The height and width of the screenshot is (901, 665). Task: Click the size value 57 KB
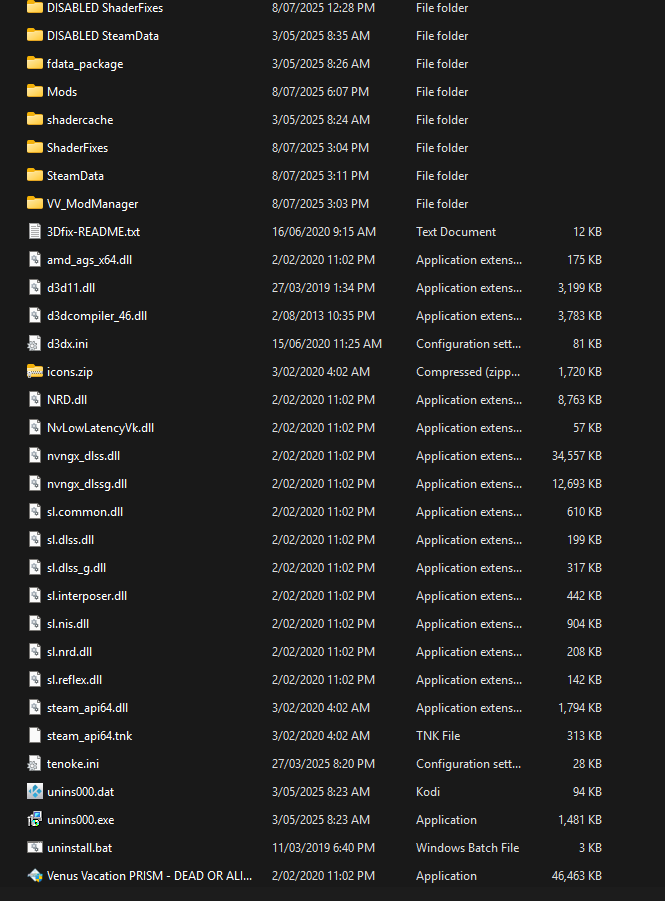587,428
